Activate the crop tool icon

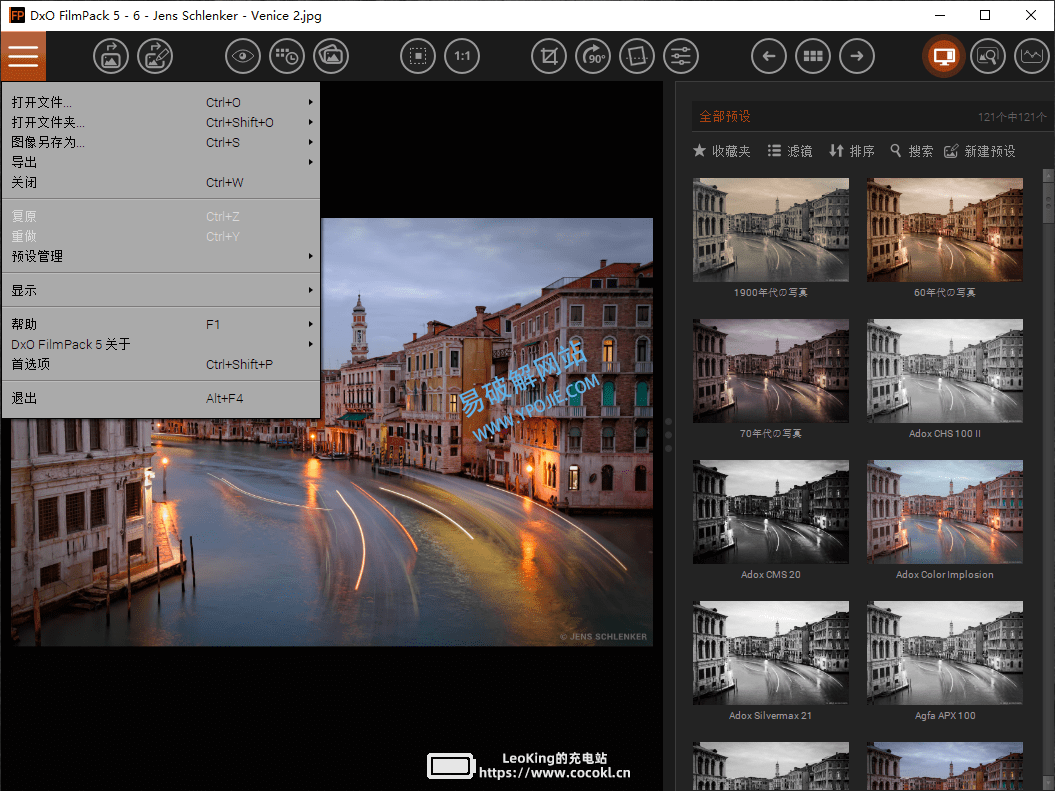click(549, 56)
